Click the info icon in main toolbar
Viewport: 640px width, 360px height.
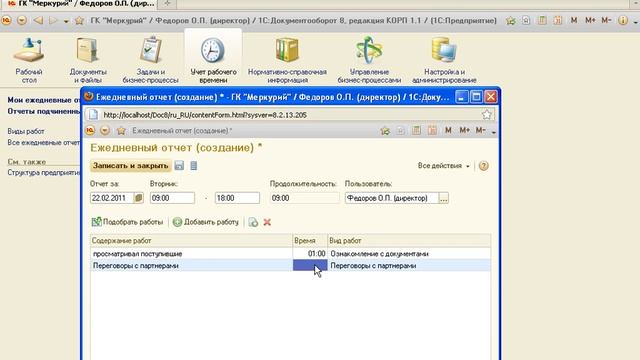(x=622, y=20)
